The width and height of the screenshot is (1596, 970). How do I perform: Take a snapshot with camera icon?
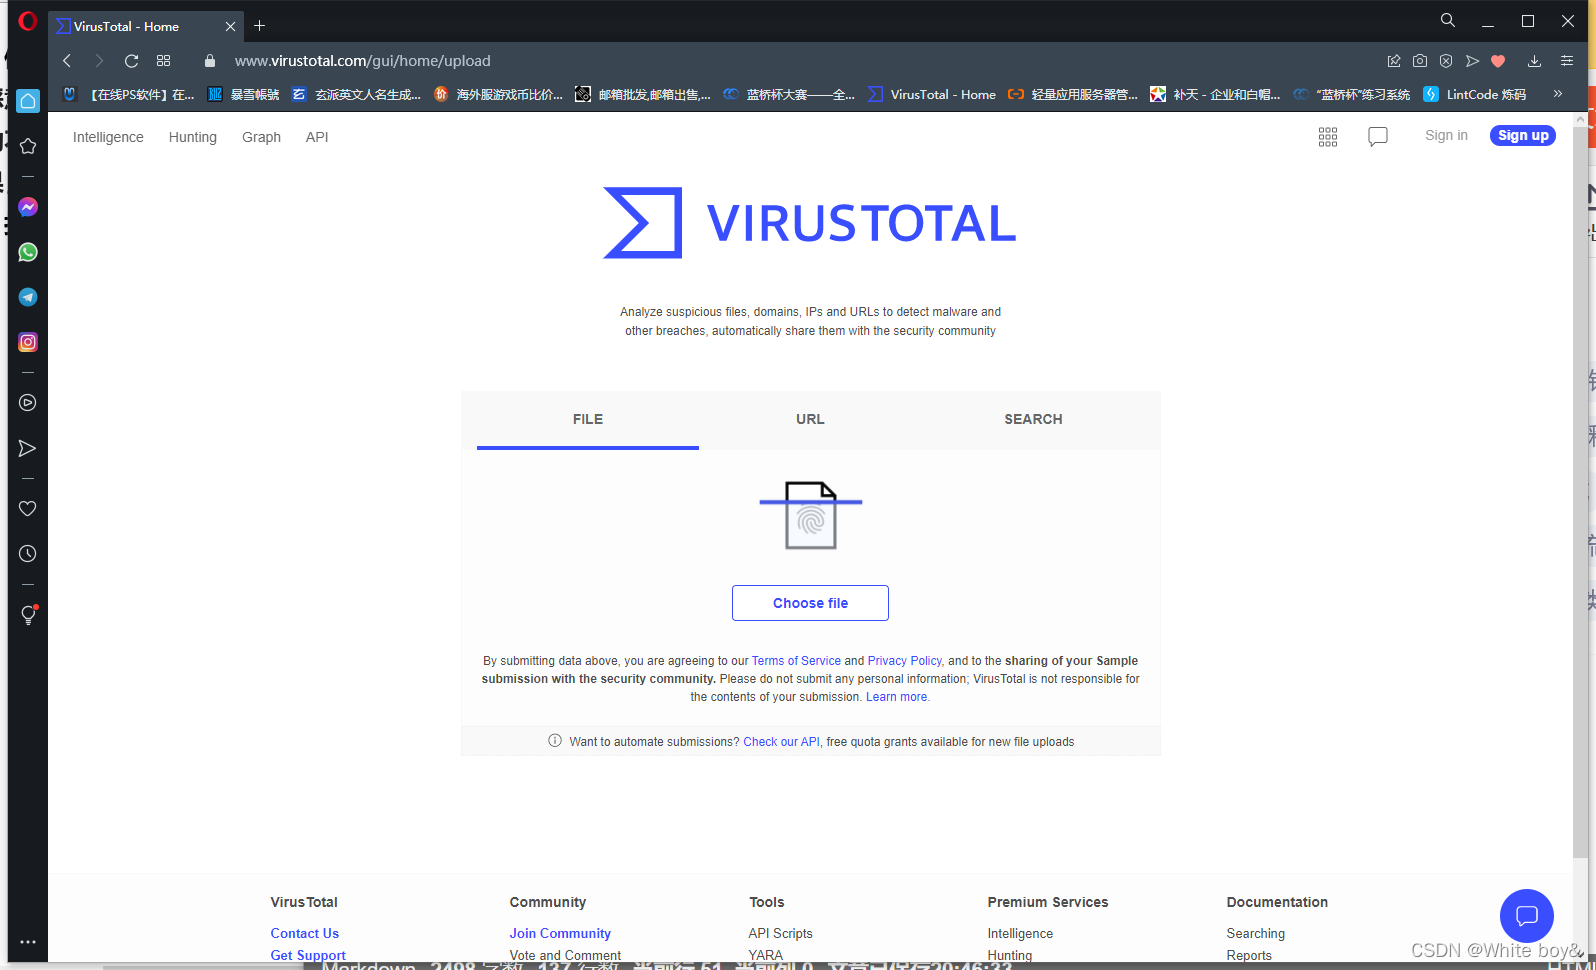click(x=1420, y=61)
